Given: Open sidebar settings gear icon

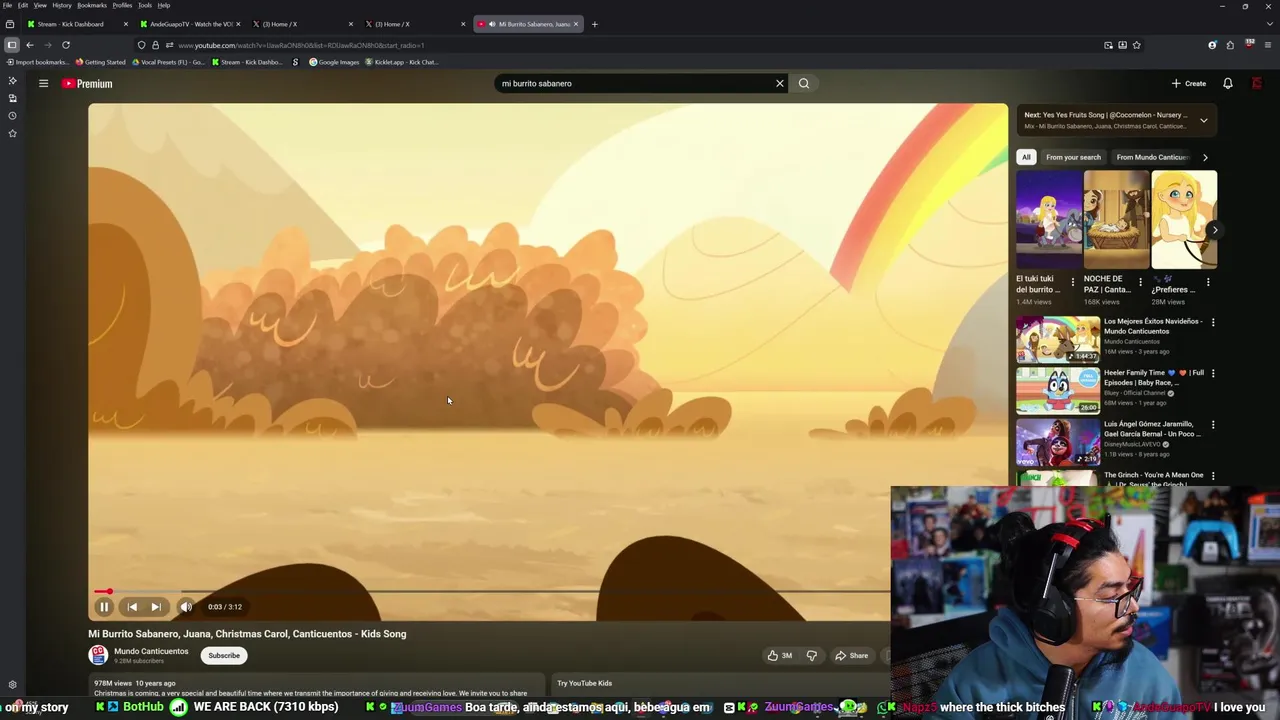Looking at the screenshot, I should tap(12, 685).
